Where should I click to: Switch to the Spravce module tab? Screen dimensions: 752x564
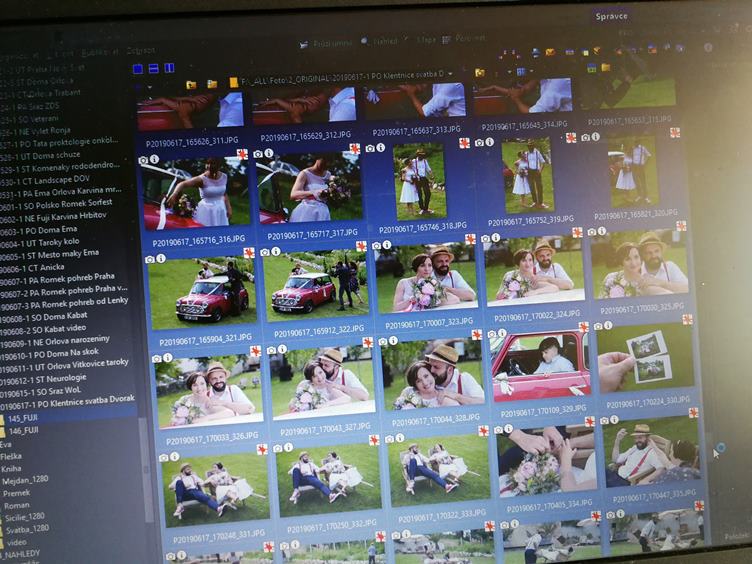click(611, 16)
